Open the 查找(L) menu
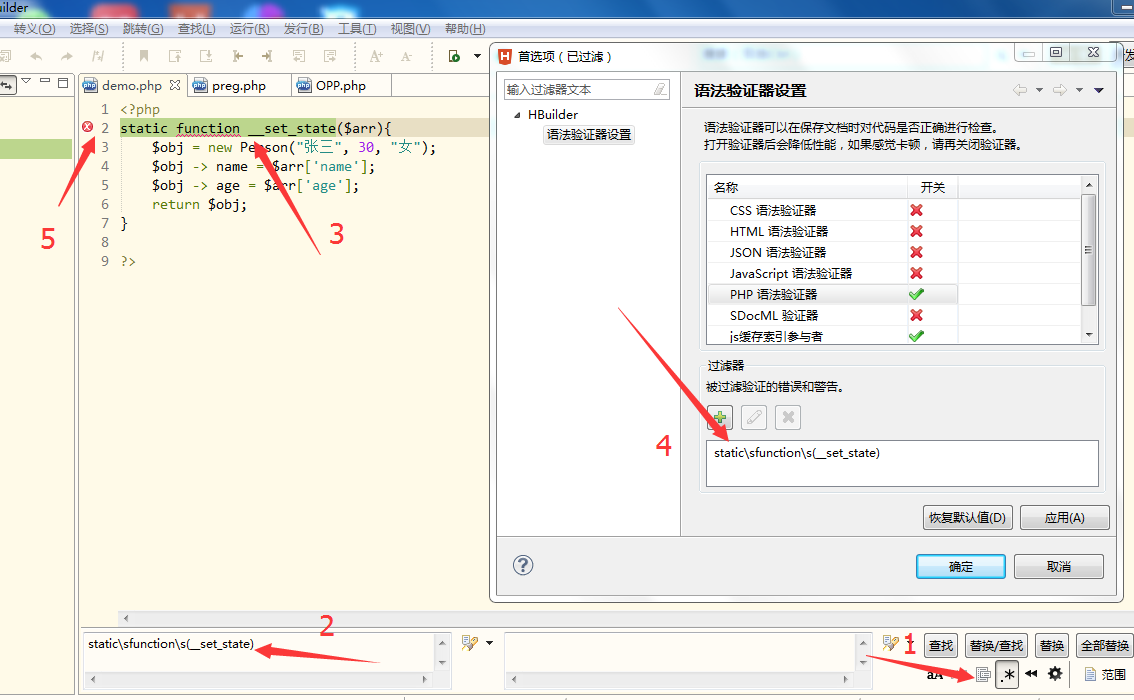 point(197,28)
